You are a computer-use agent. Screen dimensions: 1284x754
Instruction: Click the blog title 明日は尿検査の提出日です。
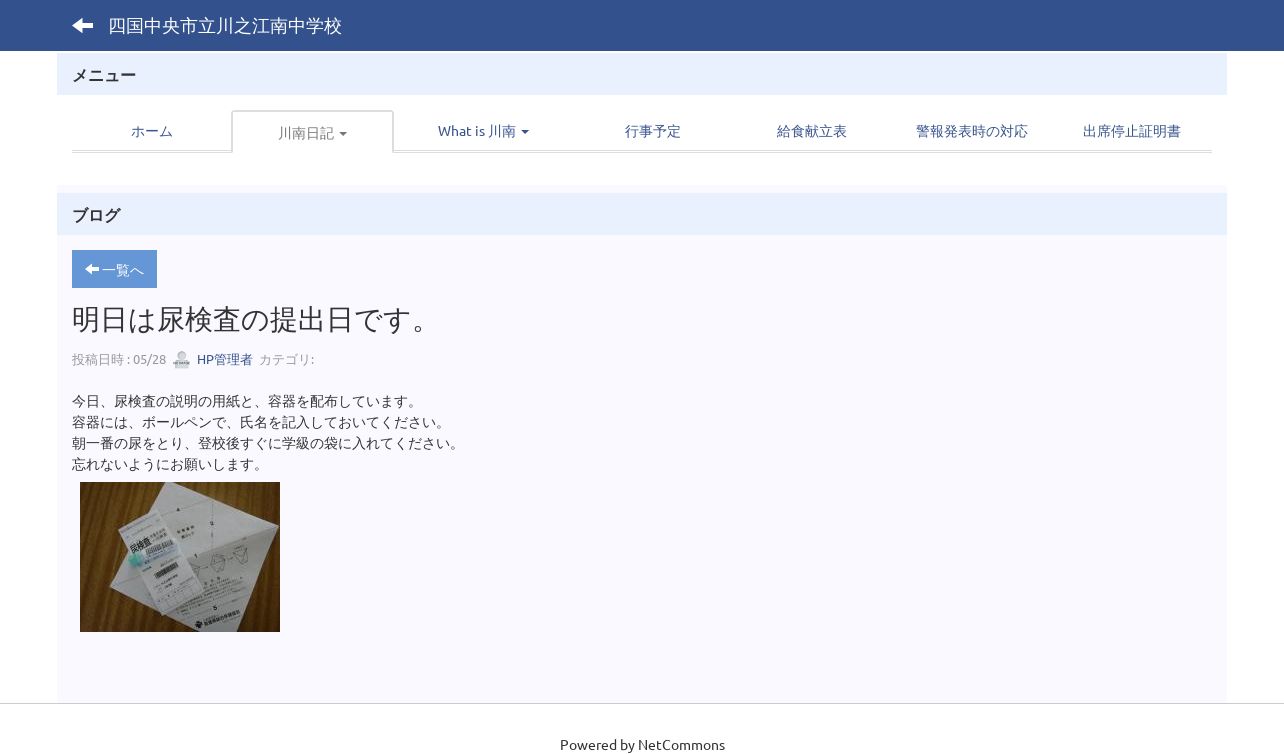pyautogui.click(x=253, y=320)
